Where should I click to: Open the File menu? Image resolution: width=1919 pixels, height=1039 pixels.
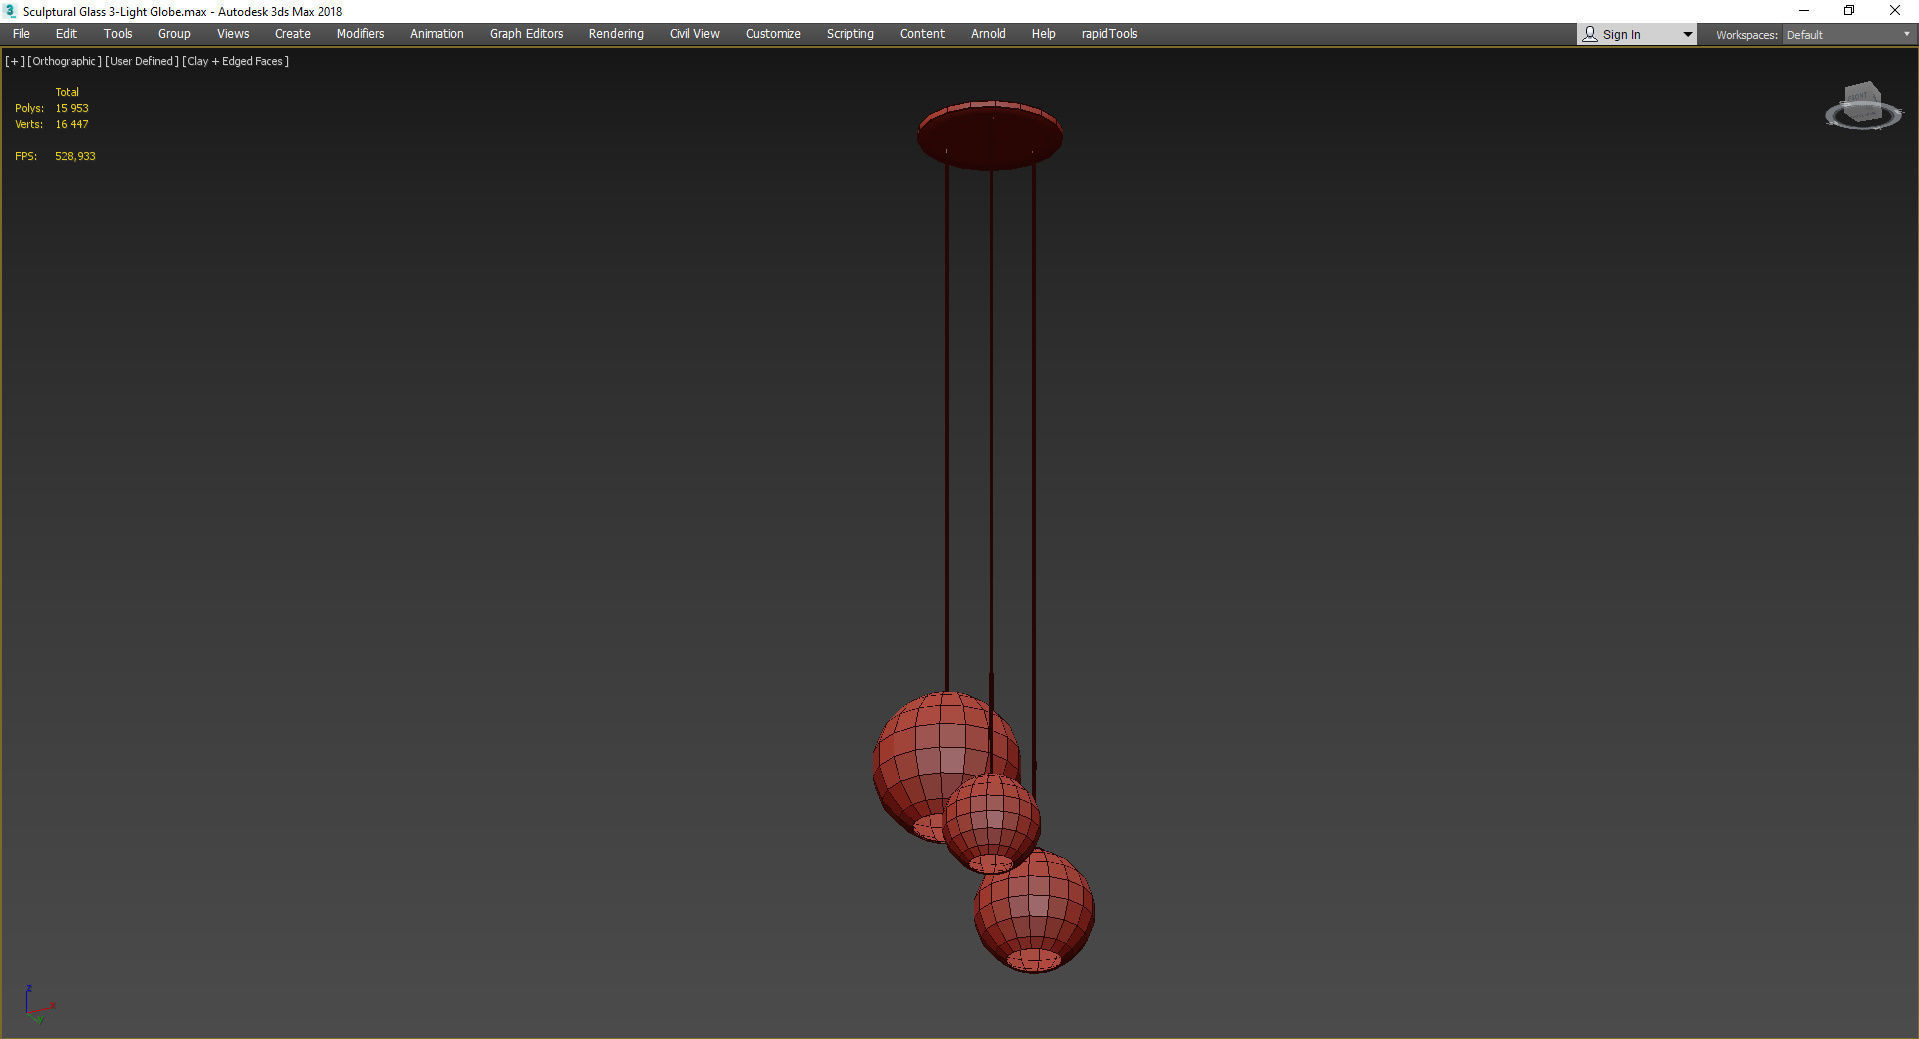pyautogui.click(x=21, y=34)
